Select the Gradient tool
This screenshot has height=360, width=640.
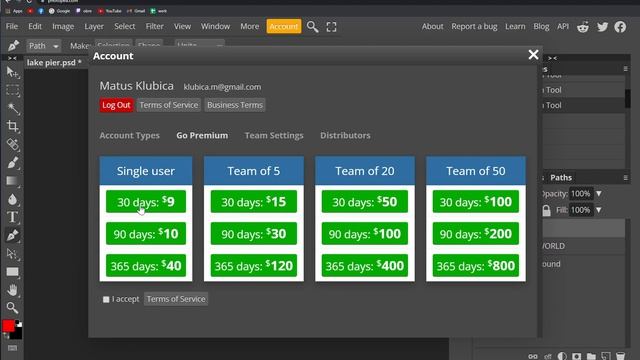tap(12, 181)
